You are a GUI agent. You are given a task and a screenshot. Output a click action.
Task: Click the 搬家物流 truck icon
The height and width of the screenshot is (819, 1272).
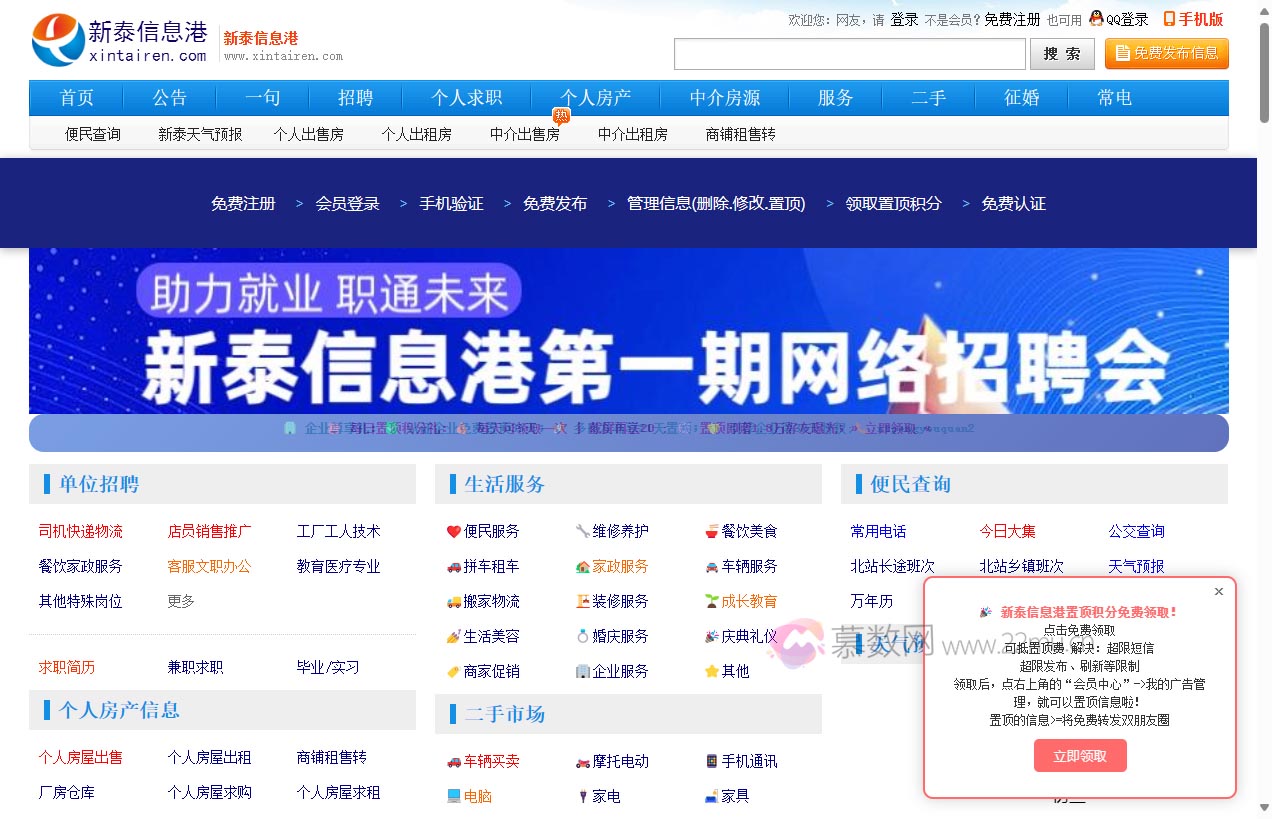pos(455,601)
